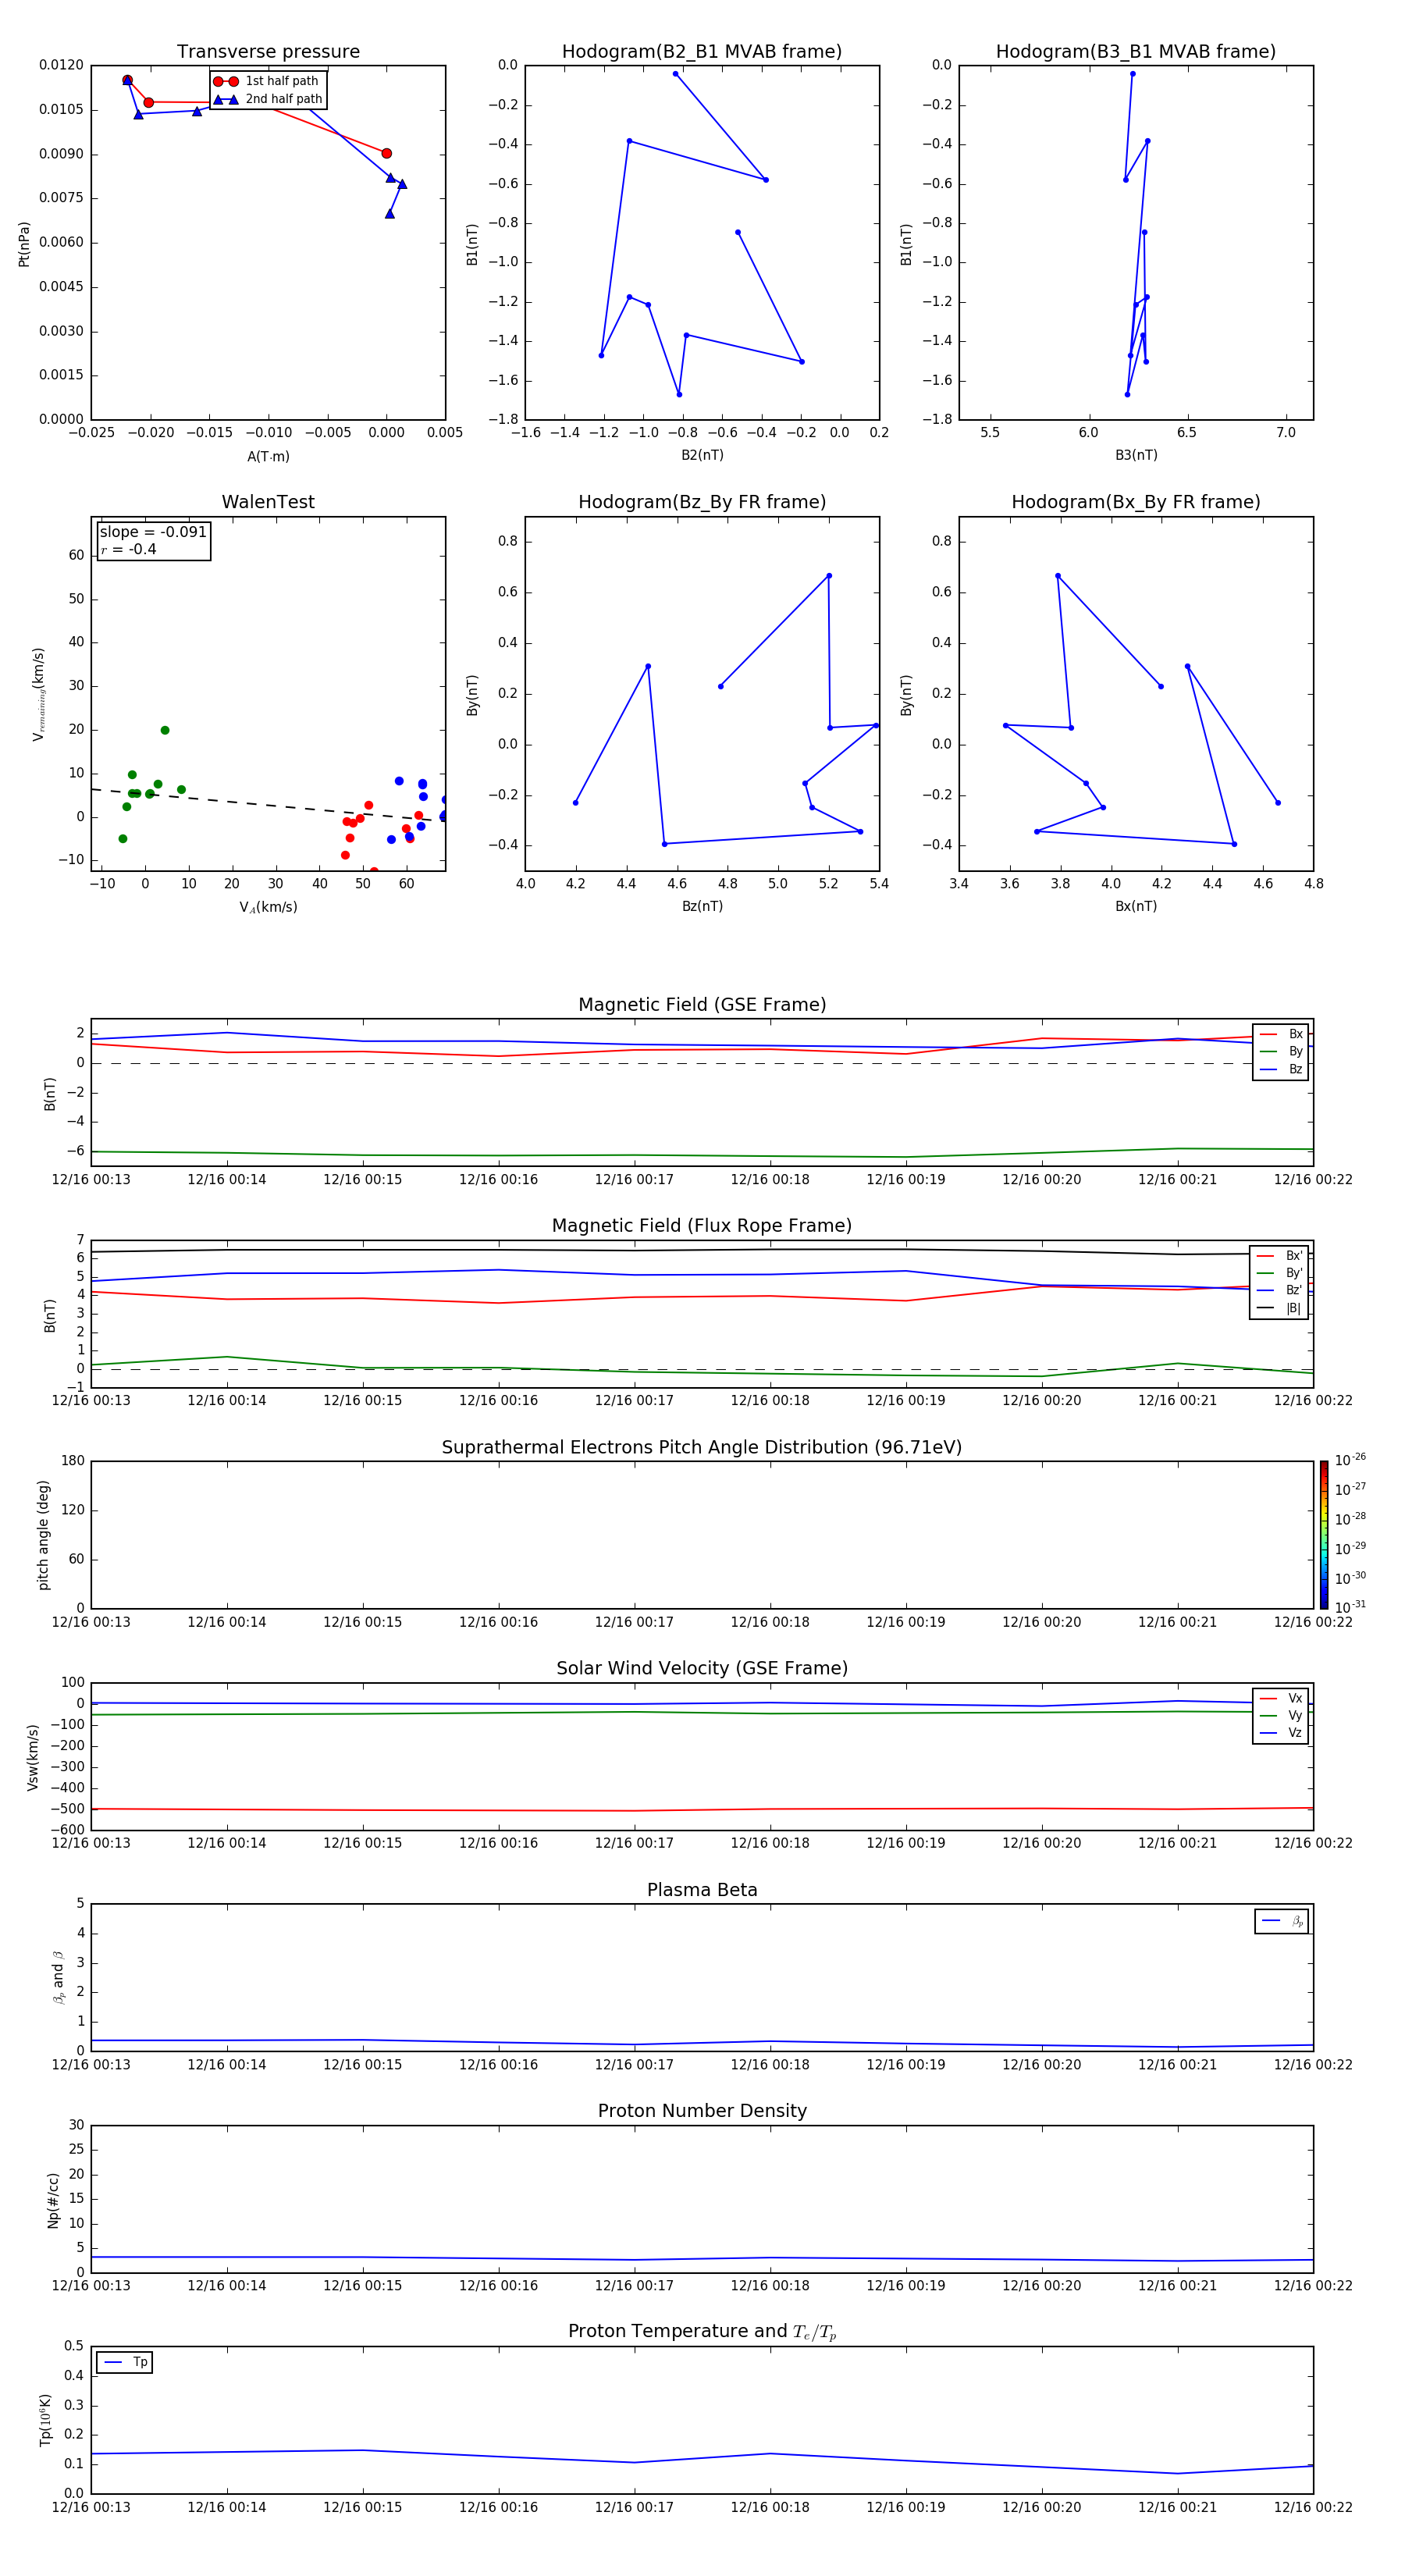The height and width of the screenshot is (2576, 1405).
Task: Click the beta_p legend in Plasma Beta plot
Action: (x=1282, y=1922)
